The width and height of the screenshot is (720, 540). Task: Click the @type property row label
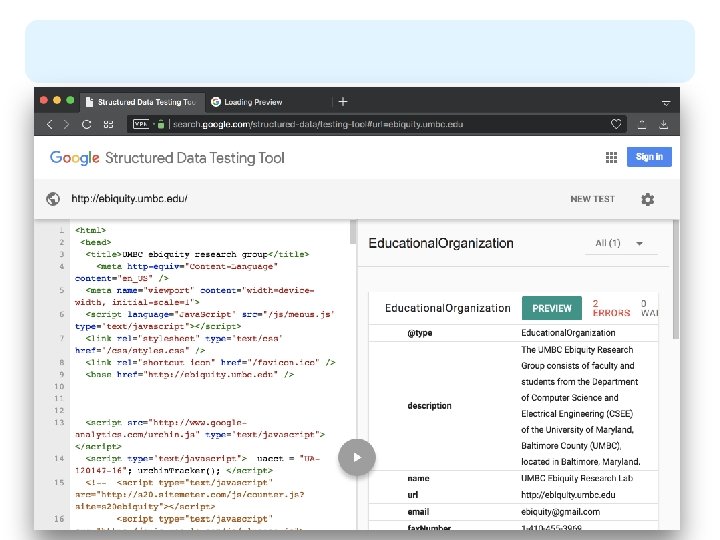pyautogui.click(x=420, y=333)
